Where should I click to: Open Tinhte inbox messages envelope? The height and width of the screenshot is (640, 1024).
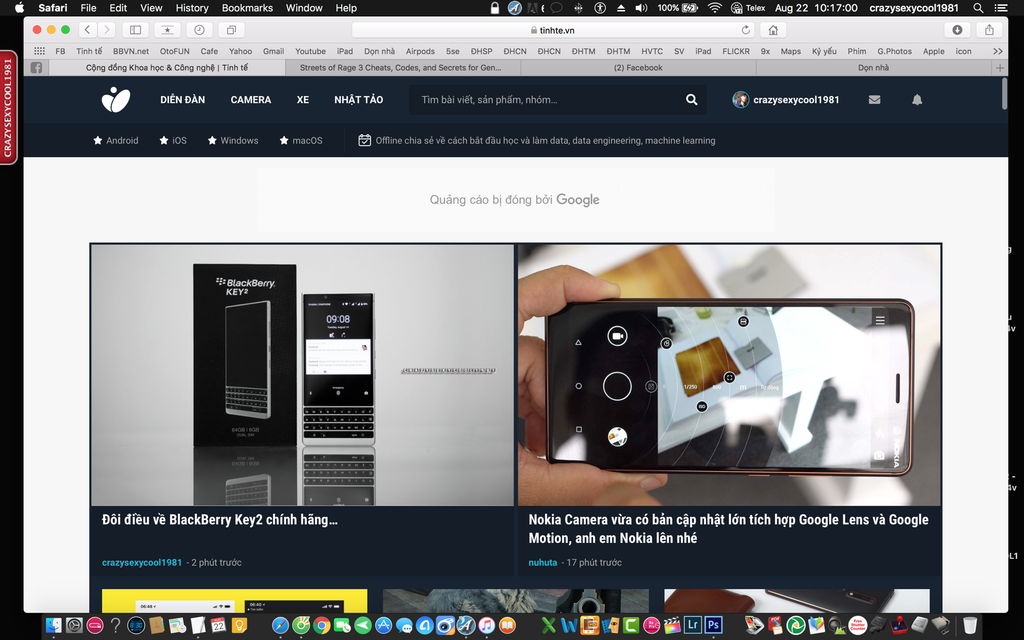click(x=874, y=100)
